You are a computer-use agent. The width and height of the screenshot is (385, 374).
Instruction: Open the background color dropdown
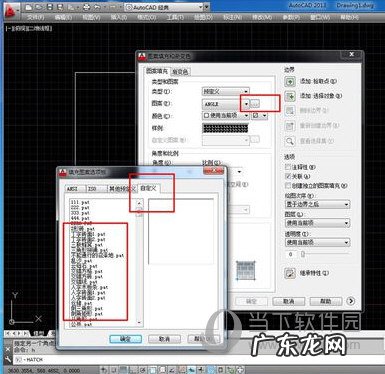tap(259, 115)
